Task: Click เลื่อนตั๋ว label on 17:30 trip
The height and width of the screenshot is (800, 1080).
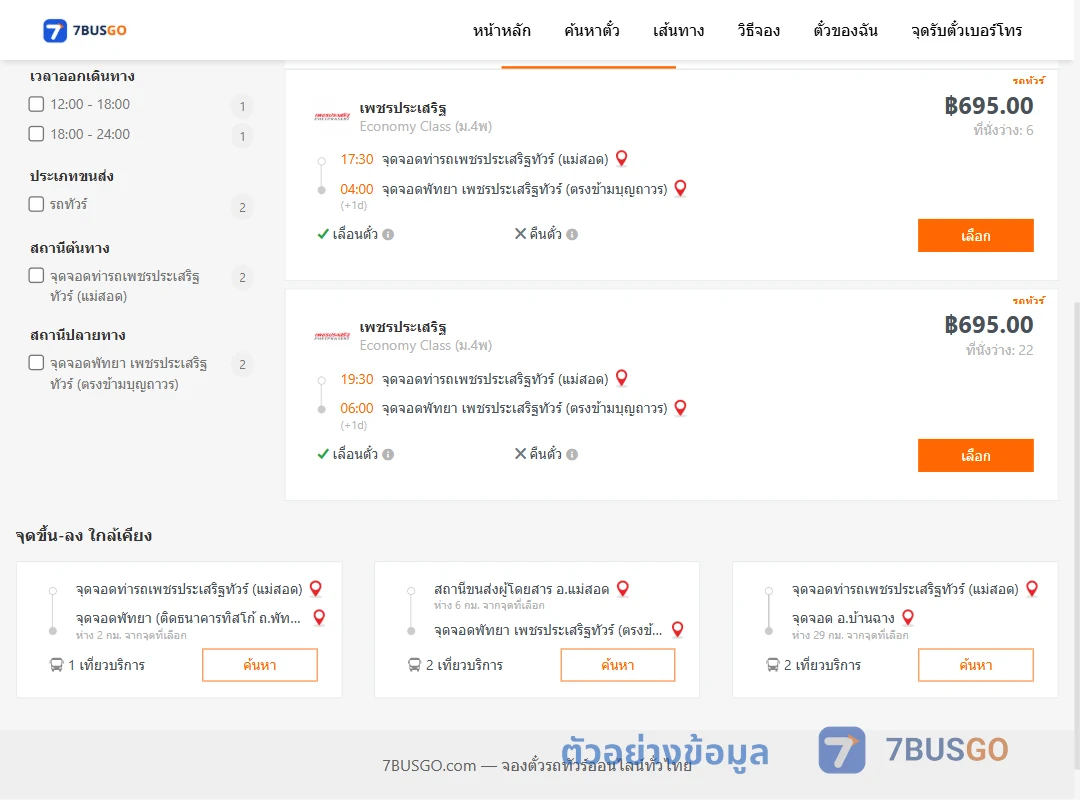Action: (355, 234)
